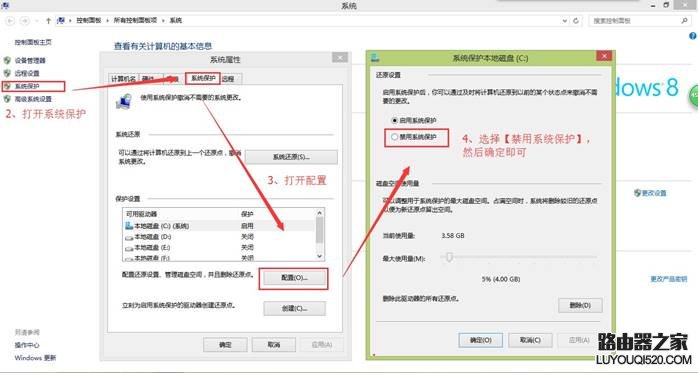This screenshot has width=698, height=373.
Task: Click the 创建(C)... button
Action: point(294,308)
